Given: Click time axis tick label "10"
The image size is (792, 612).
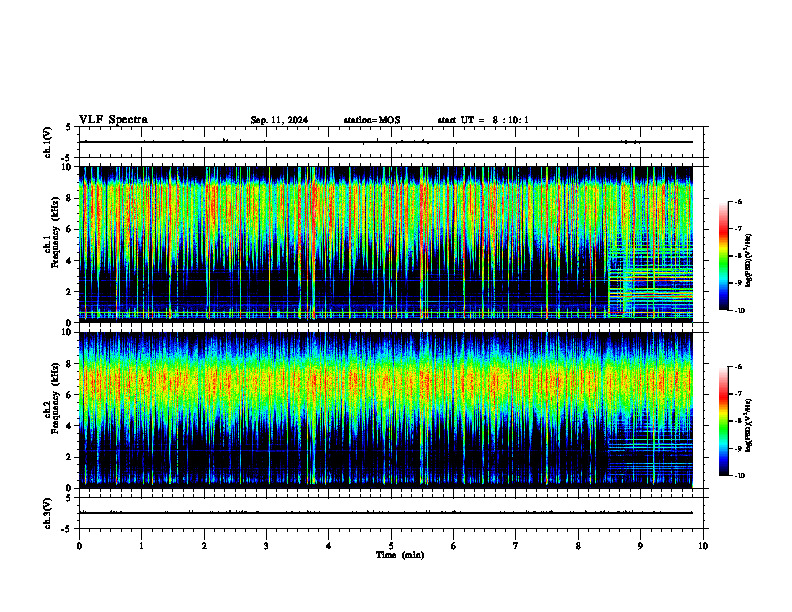Looking at the screenshot, I should point(703,546).
